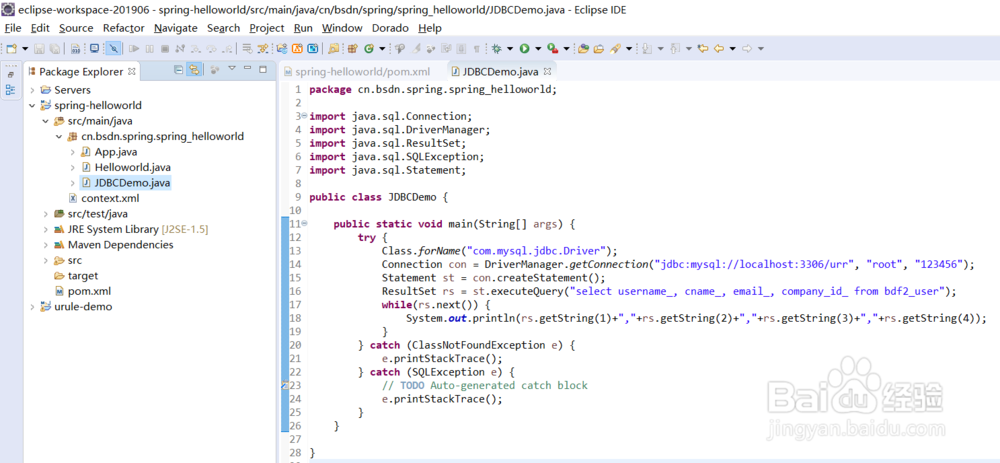
Task: Click the task marker beside line 23
Action: 284,385
